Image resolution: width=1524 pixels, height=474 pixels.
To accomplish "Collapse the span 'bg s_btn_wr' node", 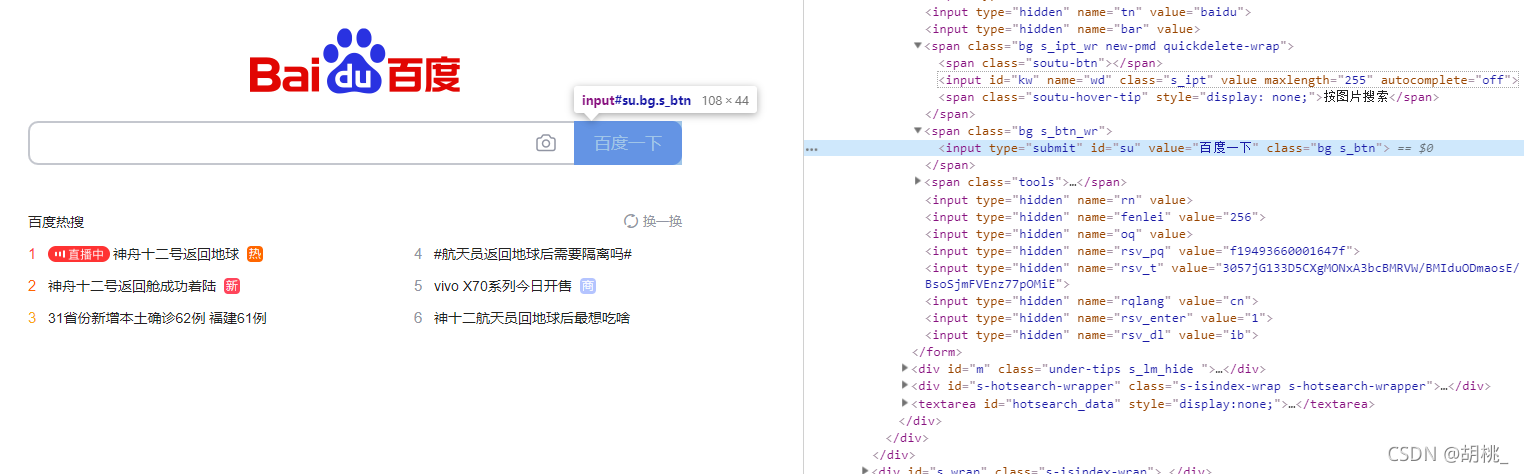I will coord(918,131).
